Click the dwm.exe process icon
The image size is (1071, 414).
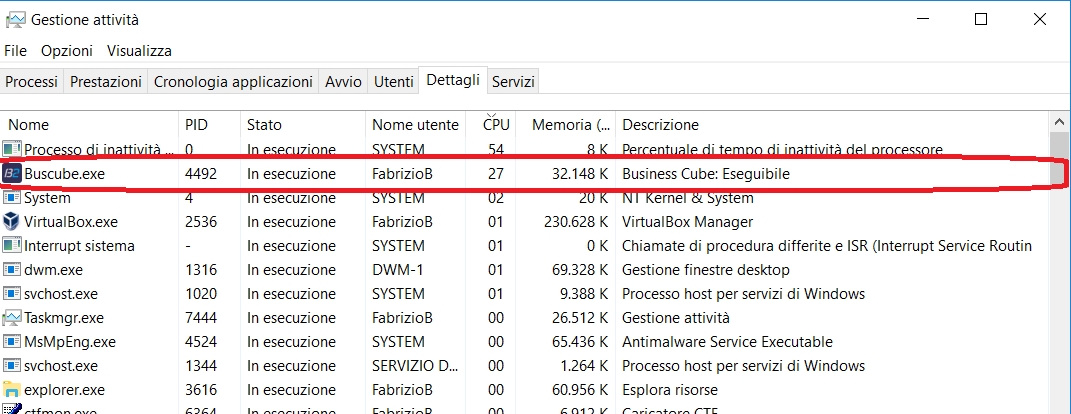pos(13,270)
